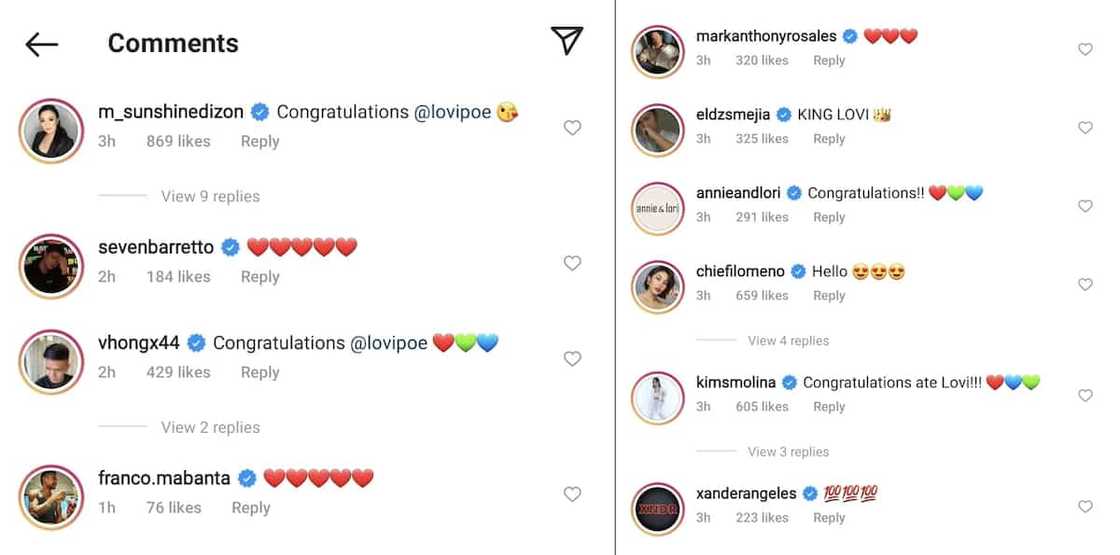
Task: Reply to eldzsmejia's KING LOVI comment
Action: 829,139
